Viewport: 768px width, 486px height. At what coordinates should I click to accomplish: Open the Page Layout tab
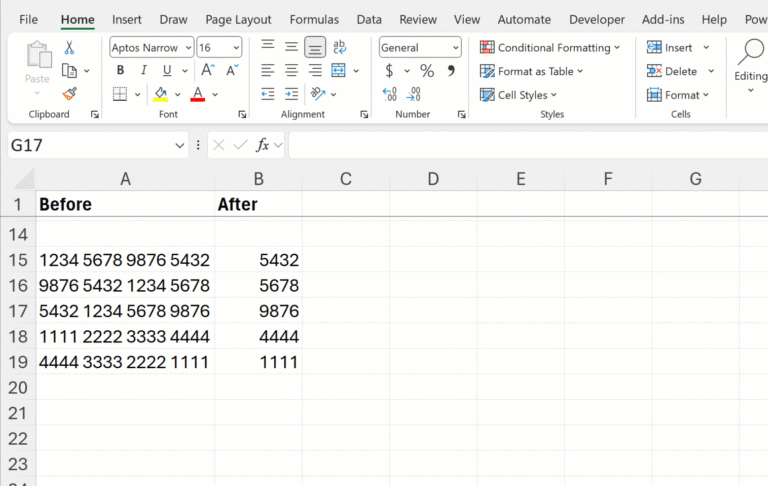(238, 19)
